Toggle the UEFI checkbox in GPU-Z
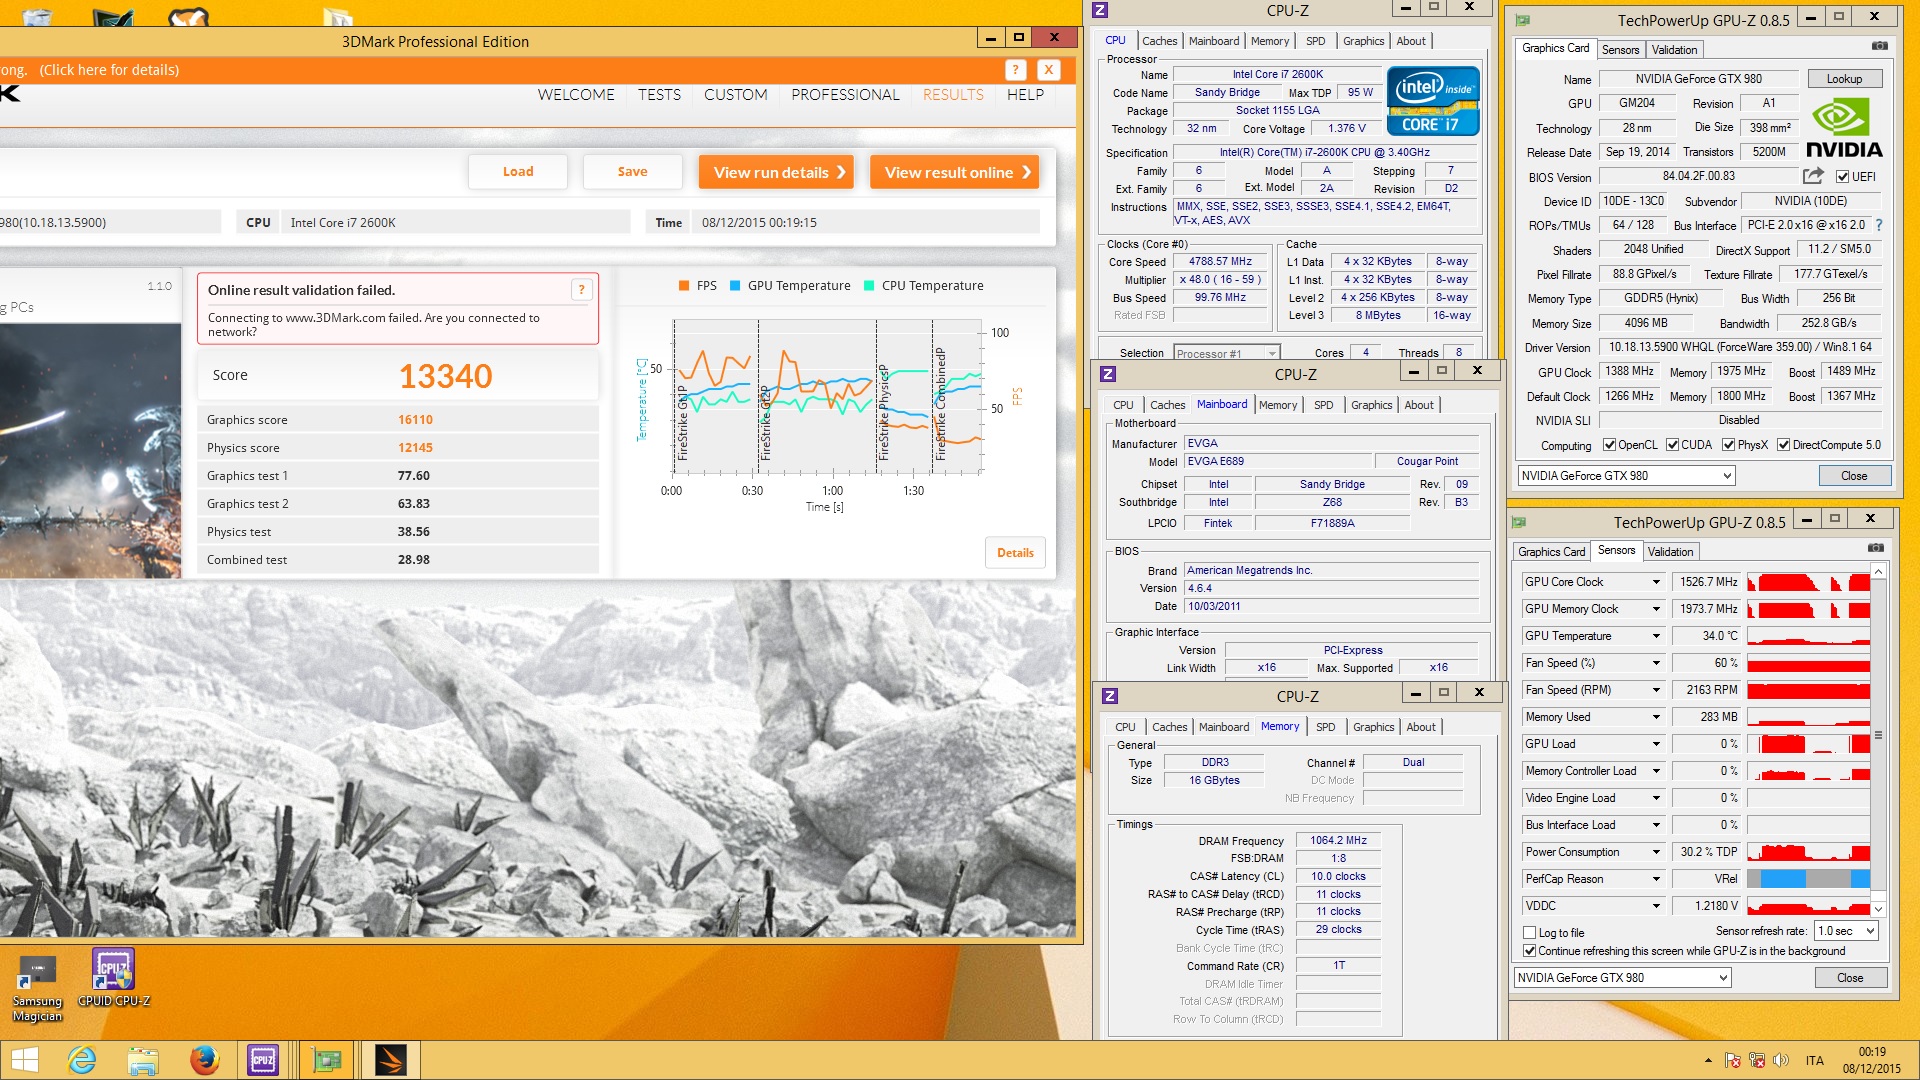Image resolution: width=1920 pixels, height=1080 pixels. pyautogui.click(x=1842, y=177)
